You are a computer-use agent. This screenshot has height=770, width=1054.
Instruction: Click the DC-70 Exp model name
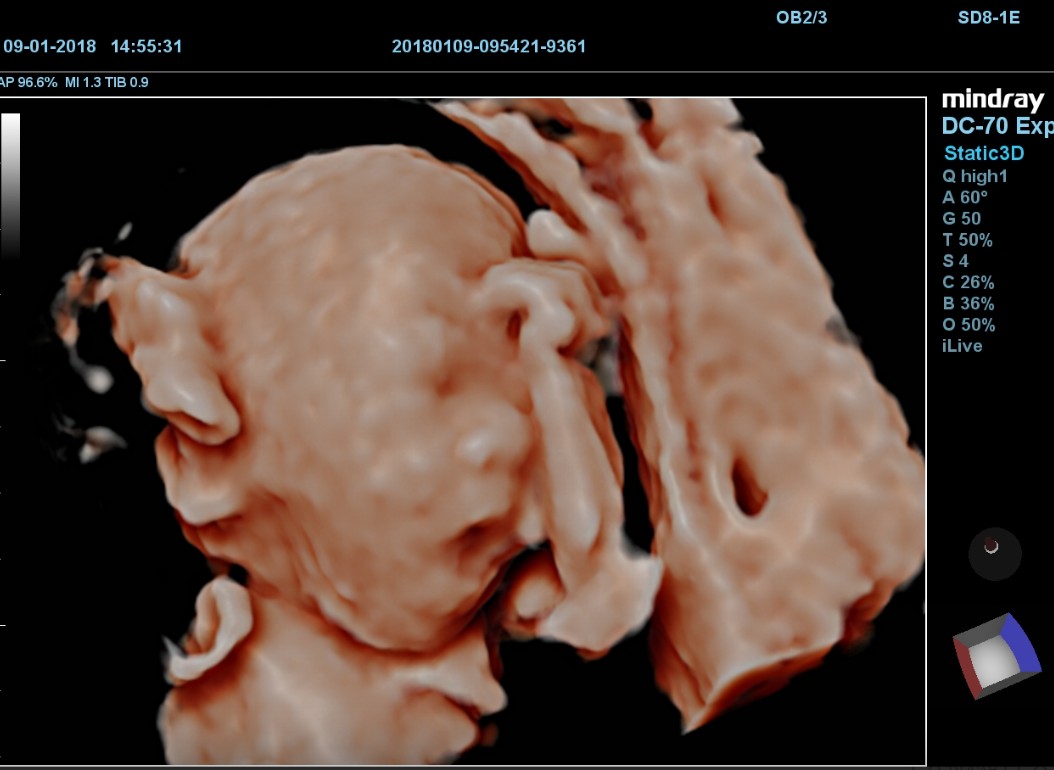coord(996,126)
